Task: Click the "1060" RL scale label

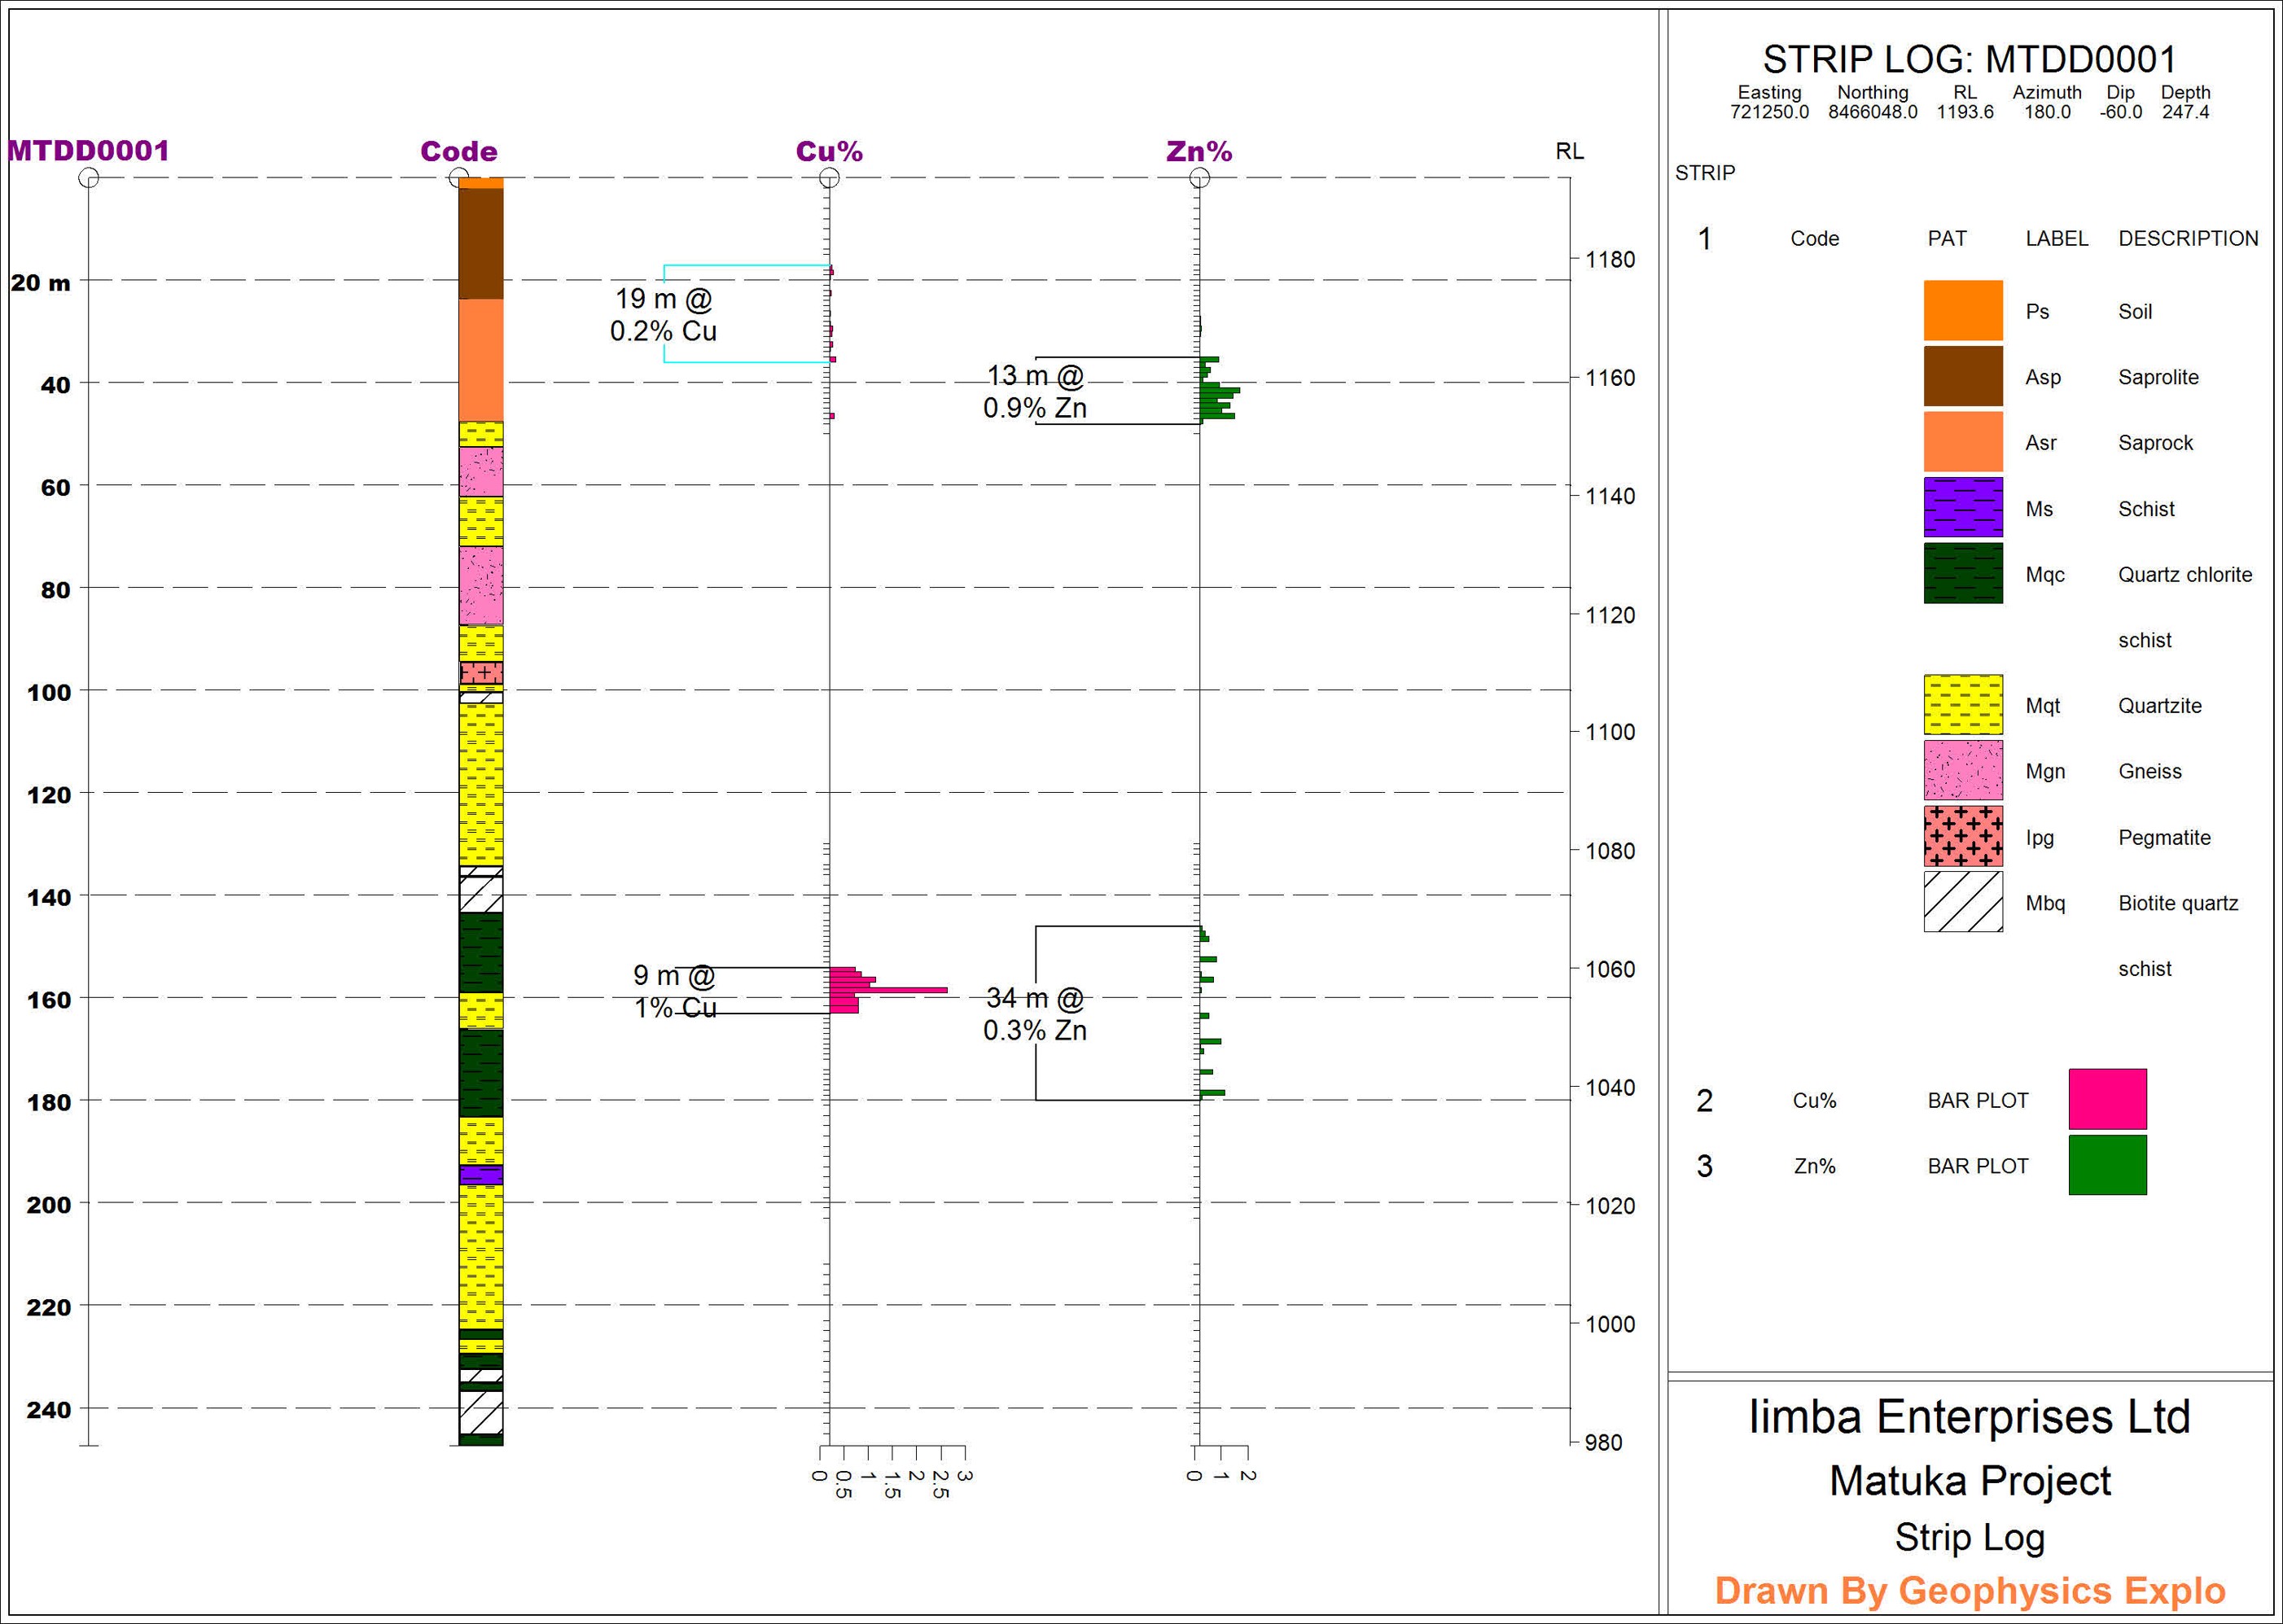Action: coord(1611,969)
